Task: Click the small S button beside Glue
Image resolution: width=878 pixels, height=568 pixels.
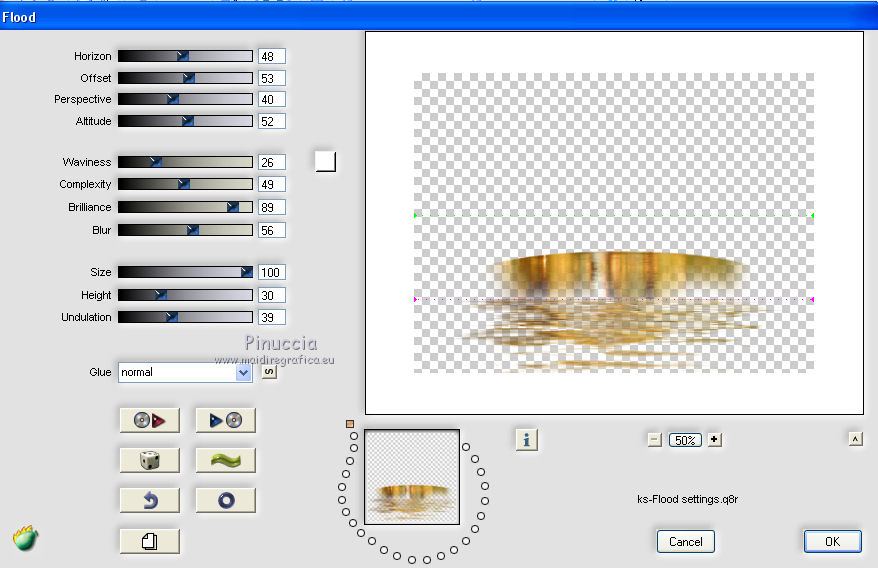Action: (x=269, y=372)
